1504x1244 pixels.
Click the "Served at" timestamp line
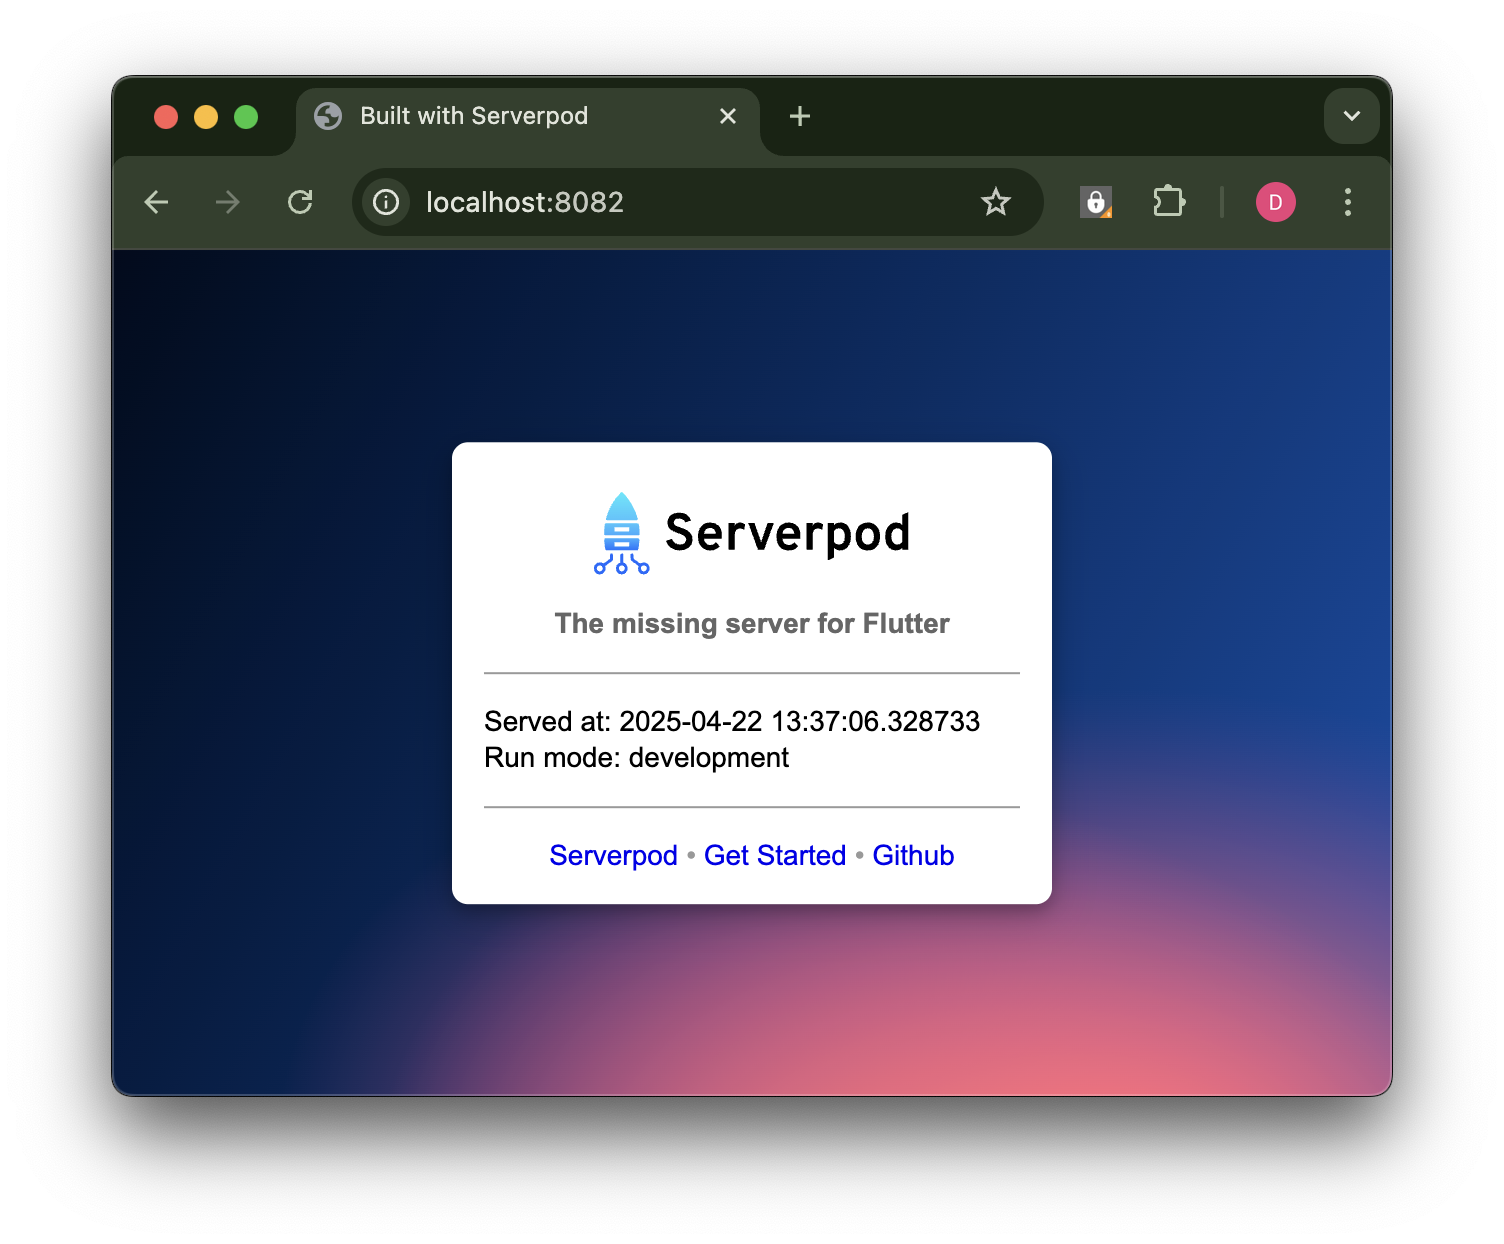(x=732, y=721)
